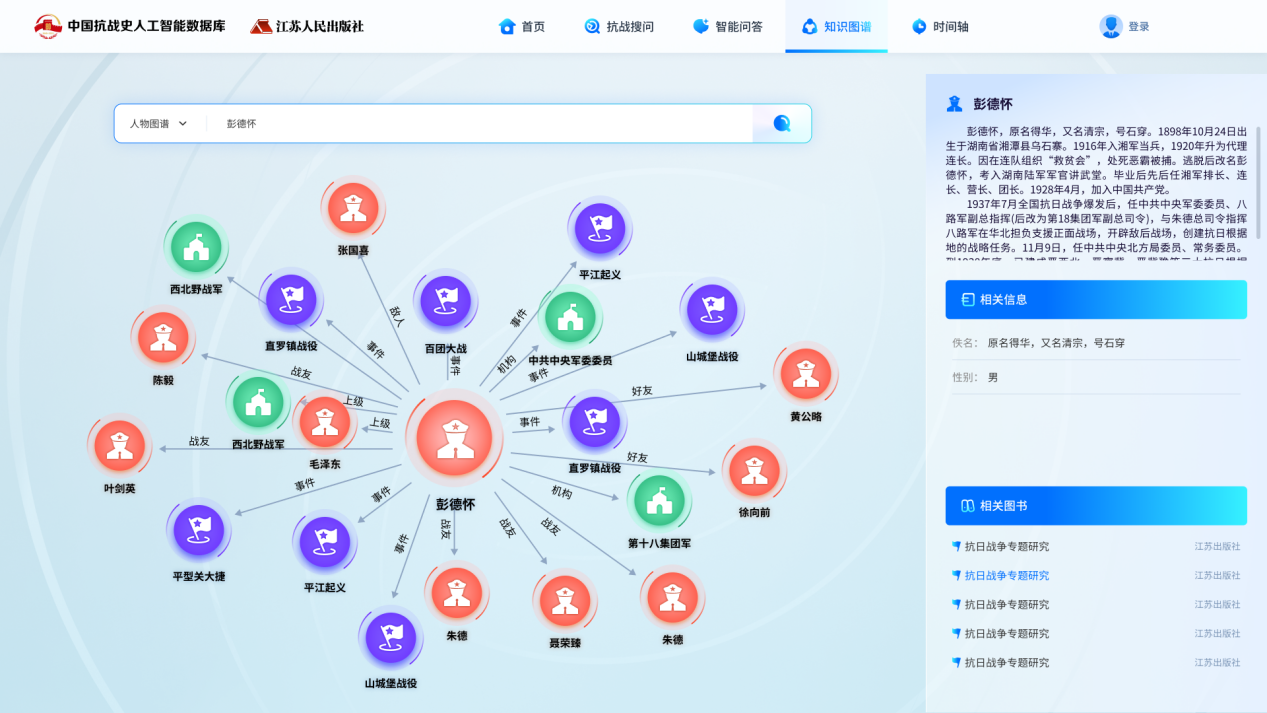Click the user avatar icon beside 登录

pos(1110,27)
